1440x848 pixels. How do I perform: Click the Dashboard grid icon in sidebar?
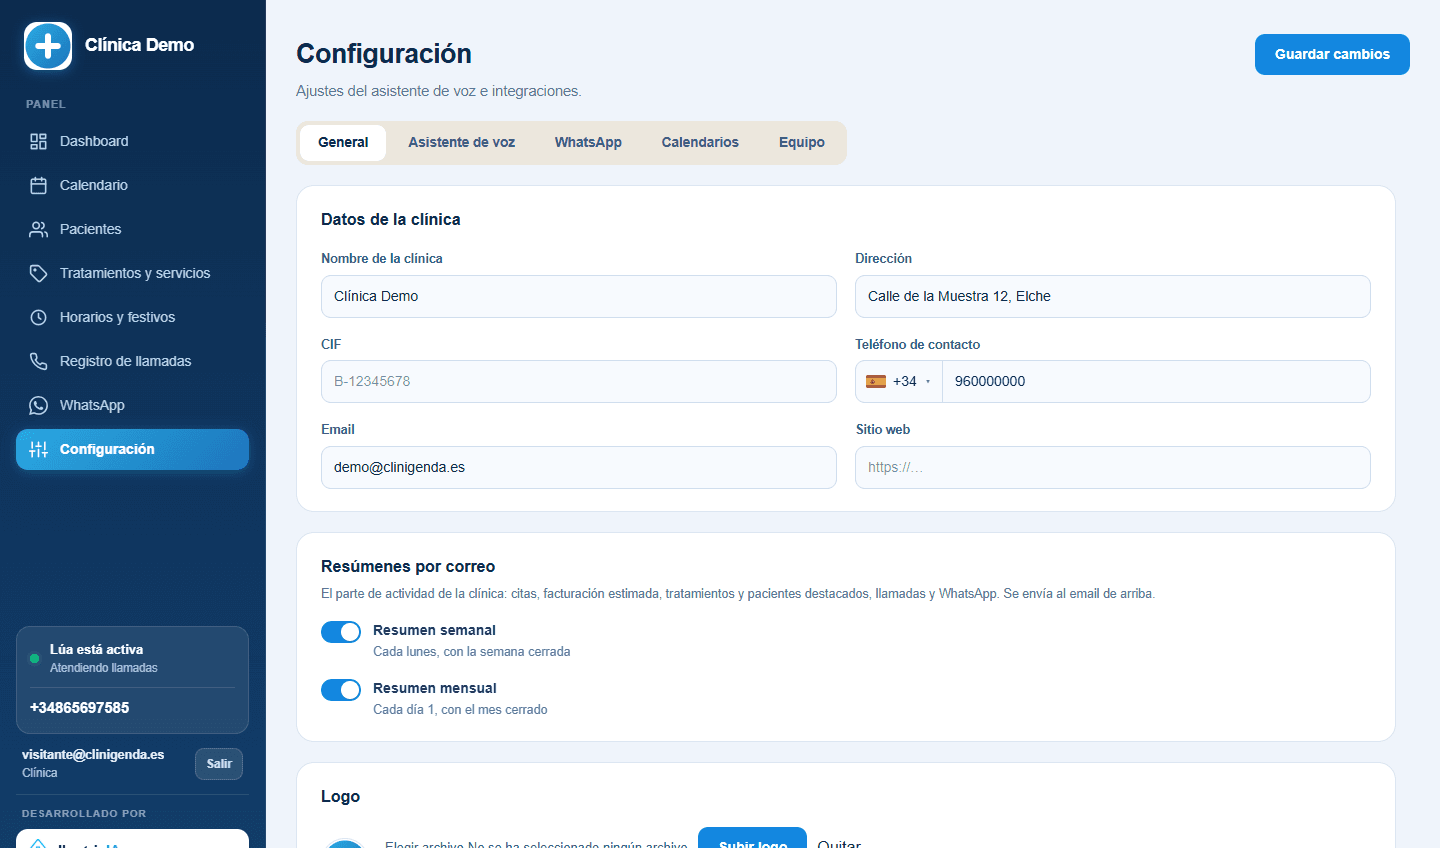tap(38, 141)
